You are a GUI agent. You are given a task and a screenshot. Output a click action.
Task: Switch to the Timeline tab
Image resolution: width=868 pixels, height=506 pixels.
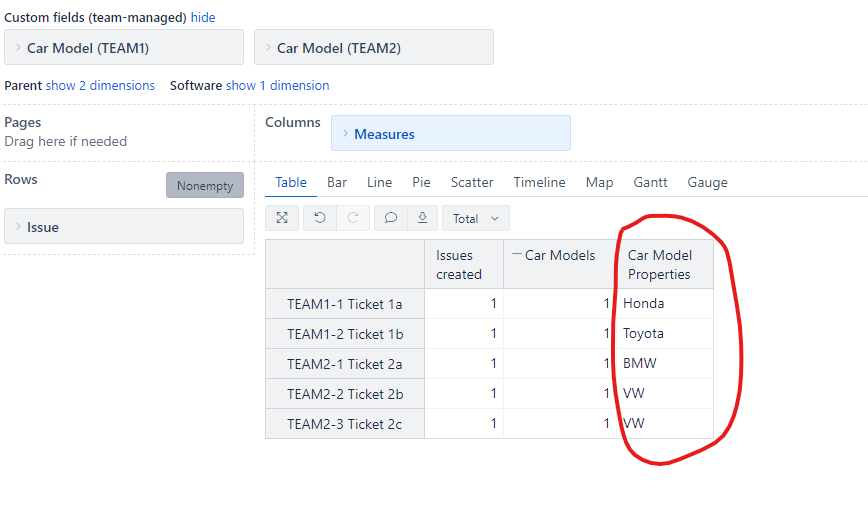539,182
